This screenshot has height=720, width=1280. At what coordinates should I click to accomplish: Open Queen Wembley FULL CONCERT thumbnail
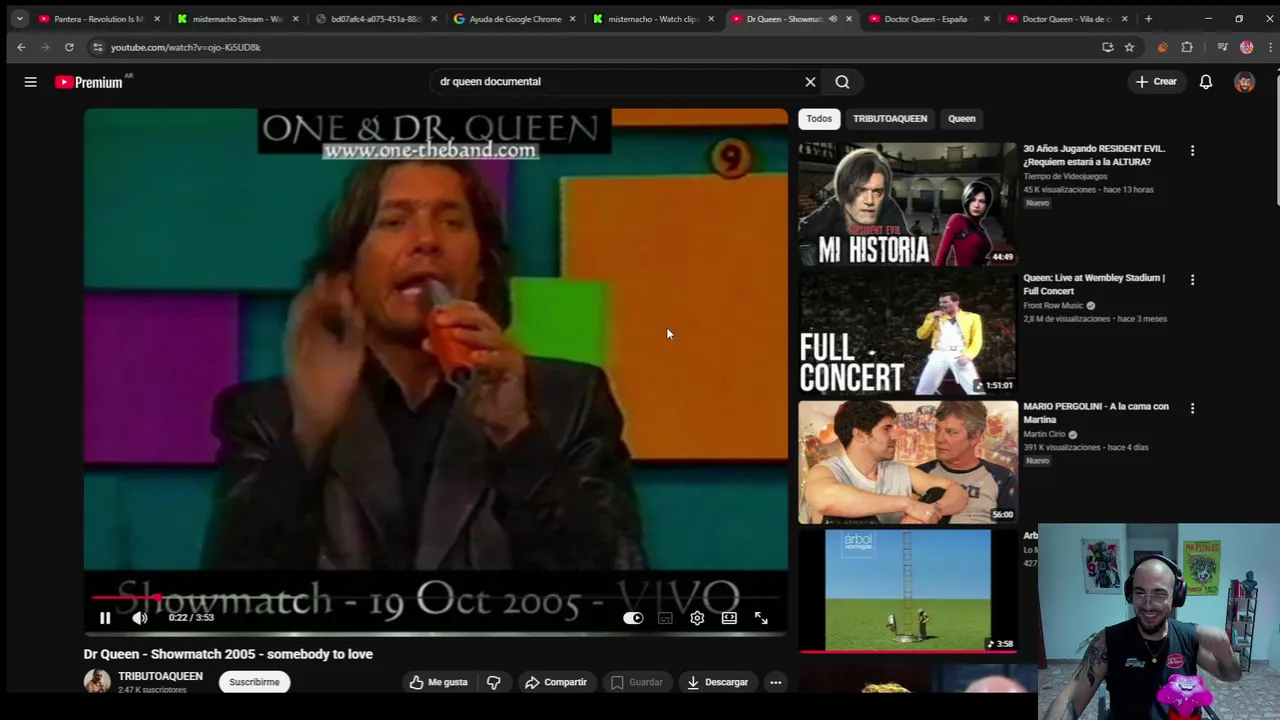point(907,333)
